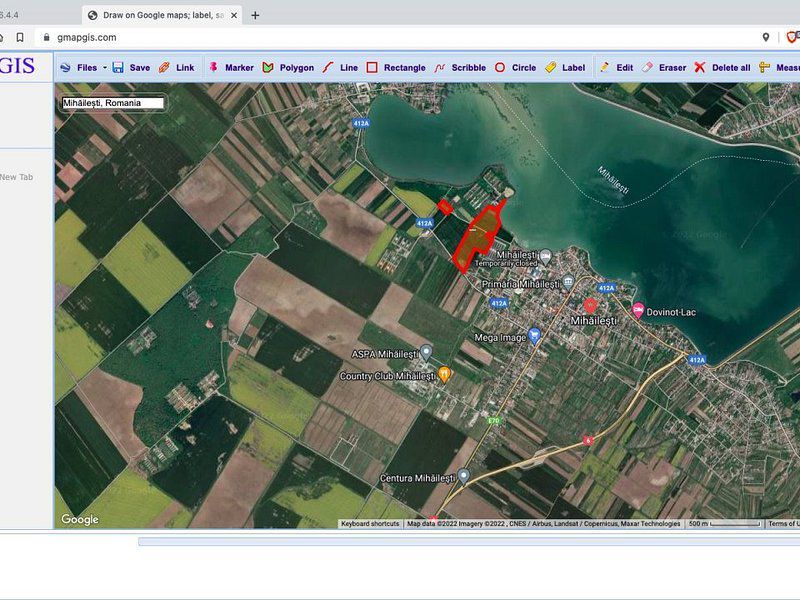Screen dimensions: 800x600
Task: Switch to the Draw on Google maps tab
Action: [x=160, y=15]
